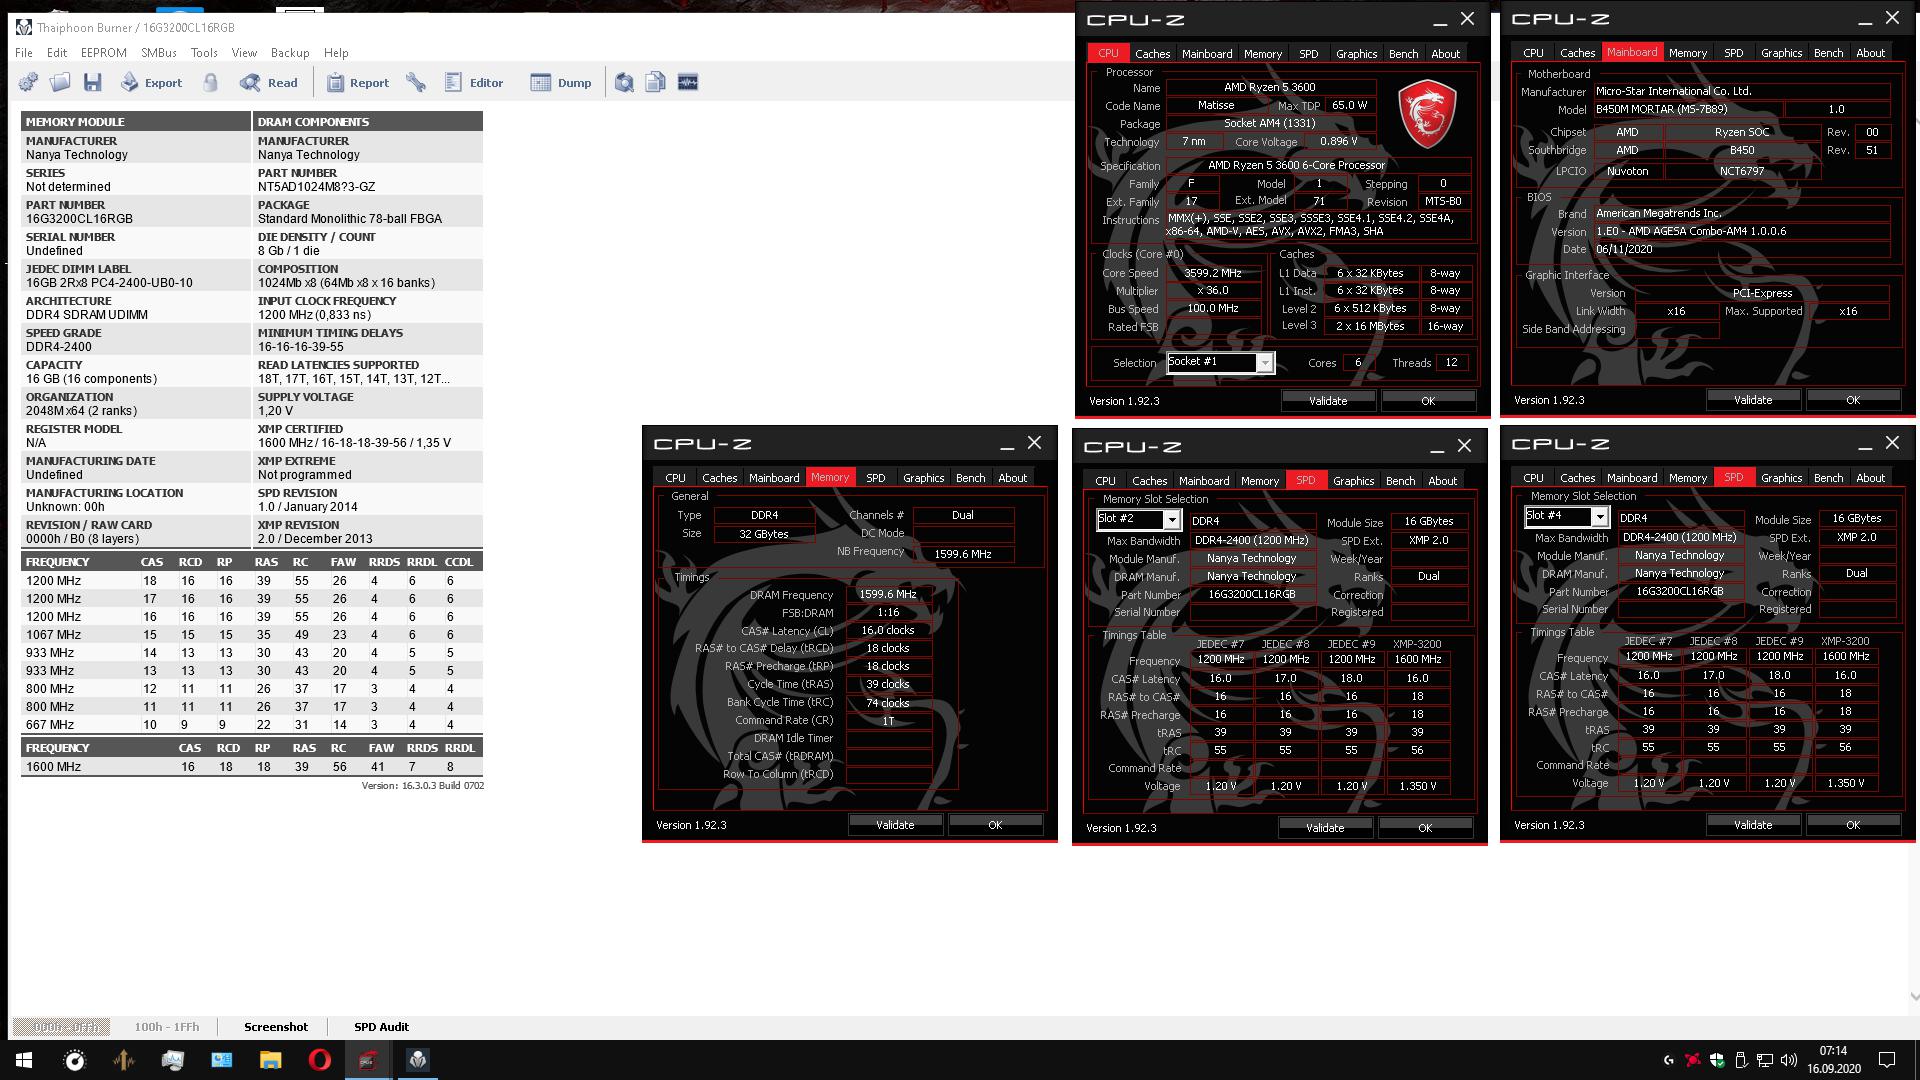Open the Socket #1 selection dropdown
Screen dimensions: 1920x1080
tap(1264, 363)
